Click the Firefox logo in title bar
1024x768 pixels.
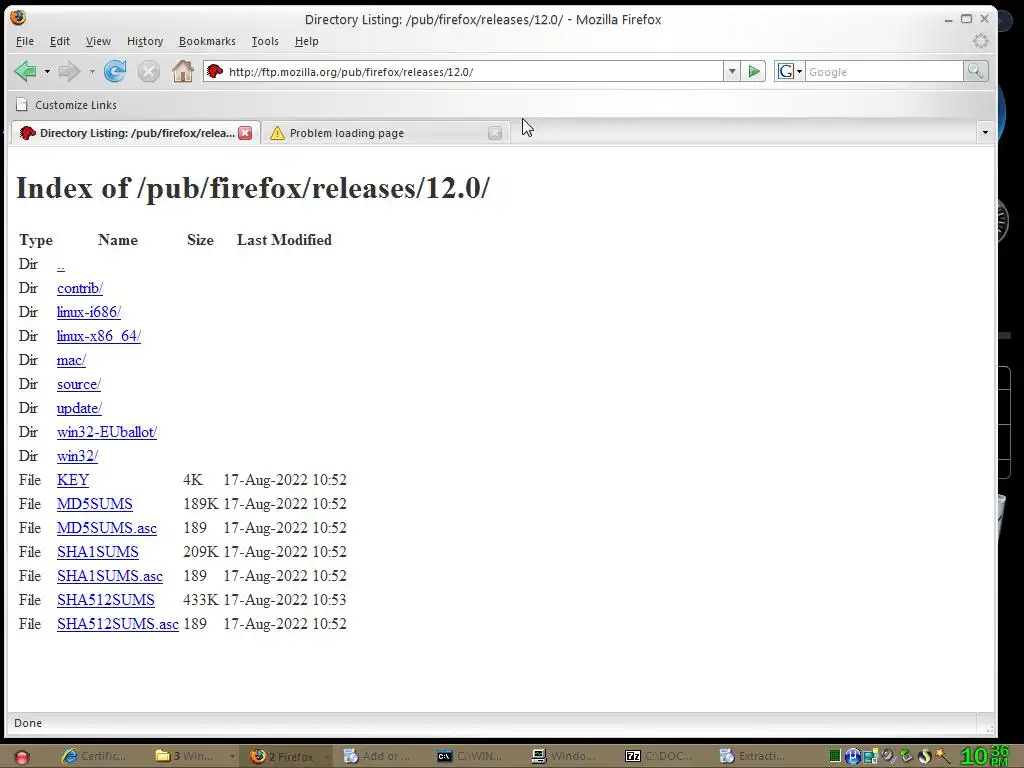click(18, 18)
